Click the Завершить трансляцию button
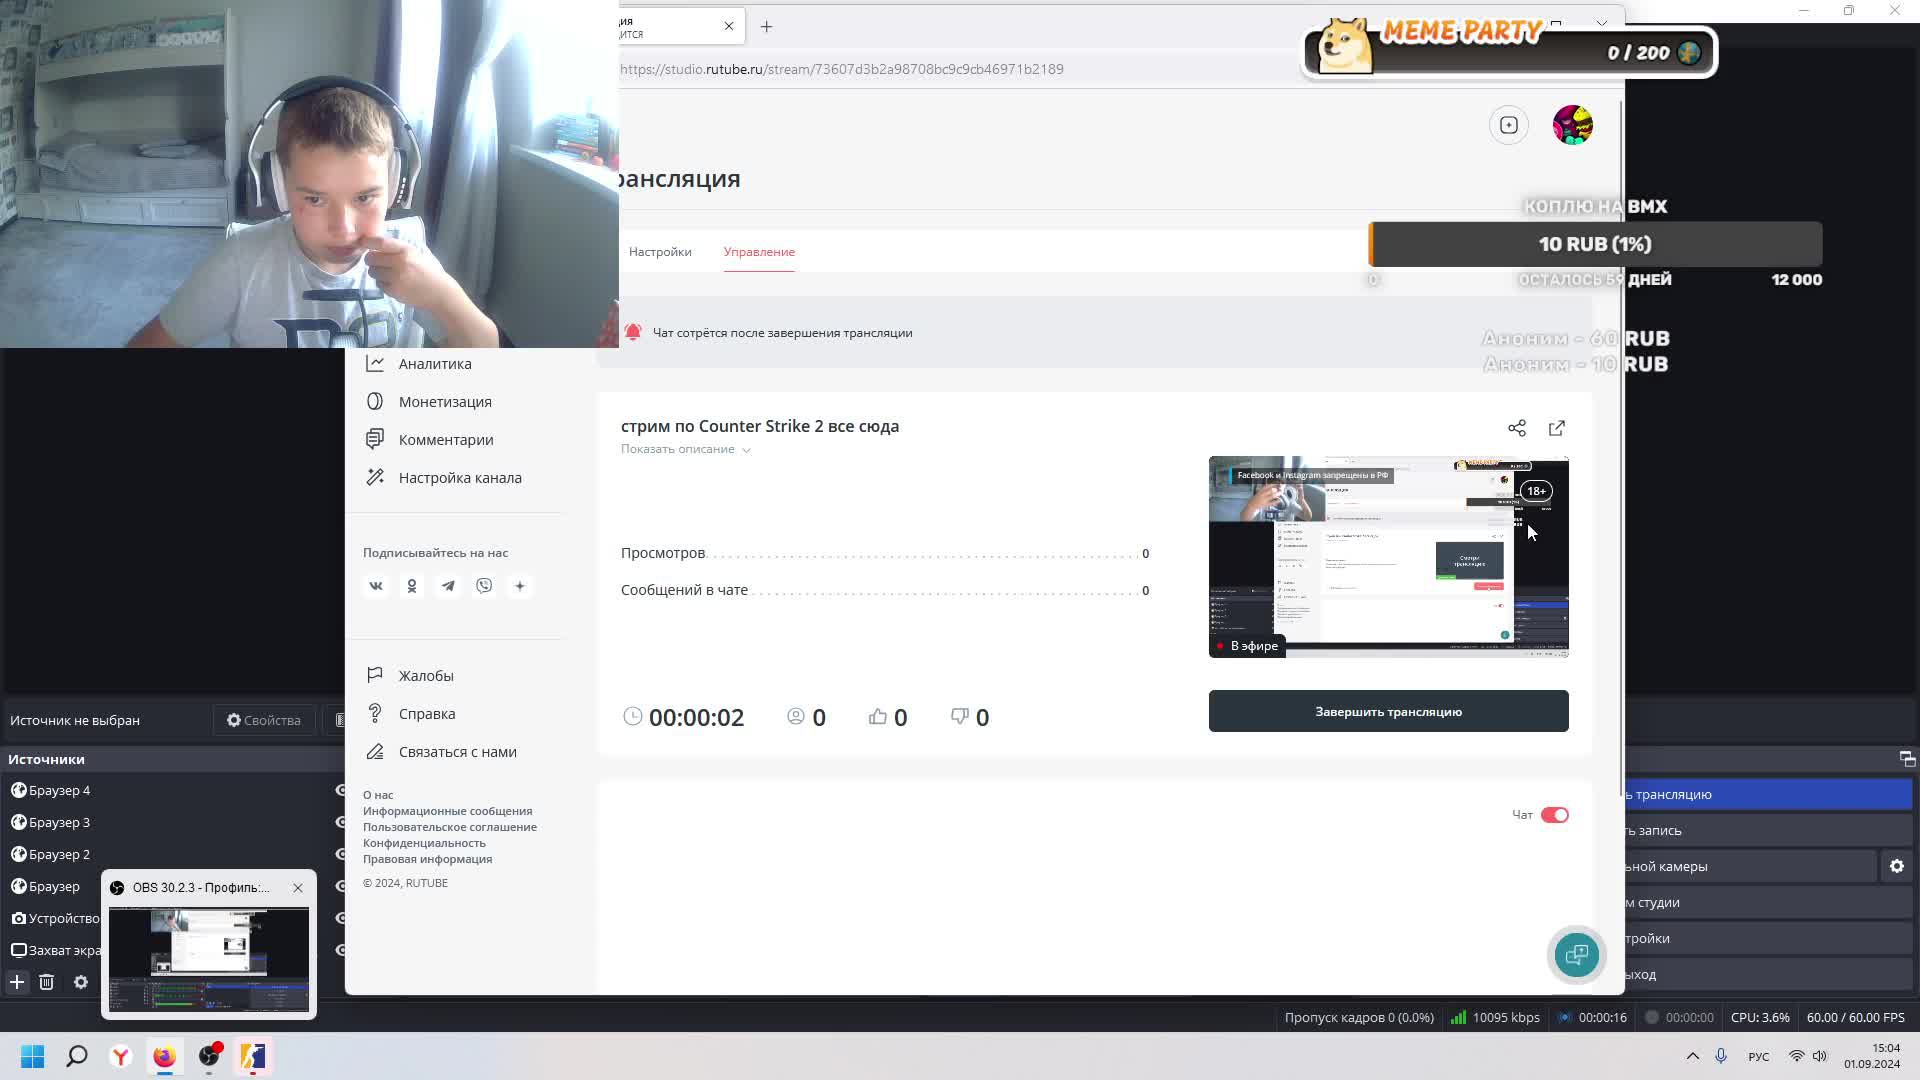The image size is (1920, 1080). coord(1388,711)
